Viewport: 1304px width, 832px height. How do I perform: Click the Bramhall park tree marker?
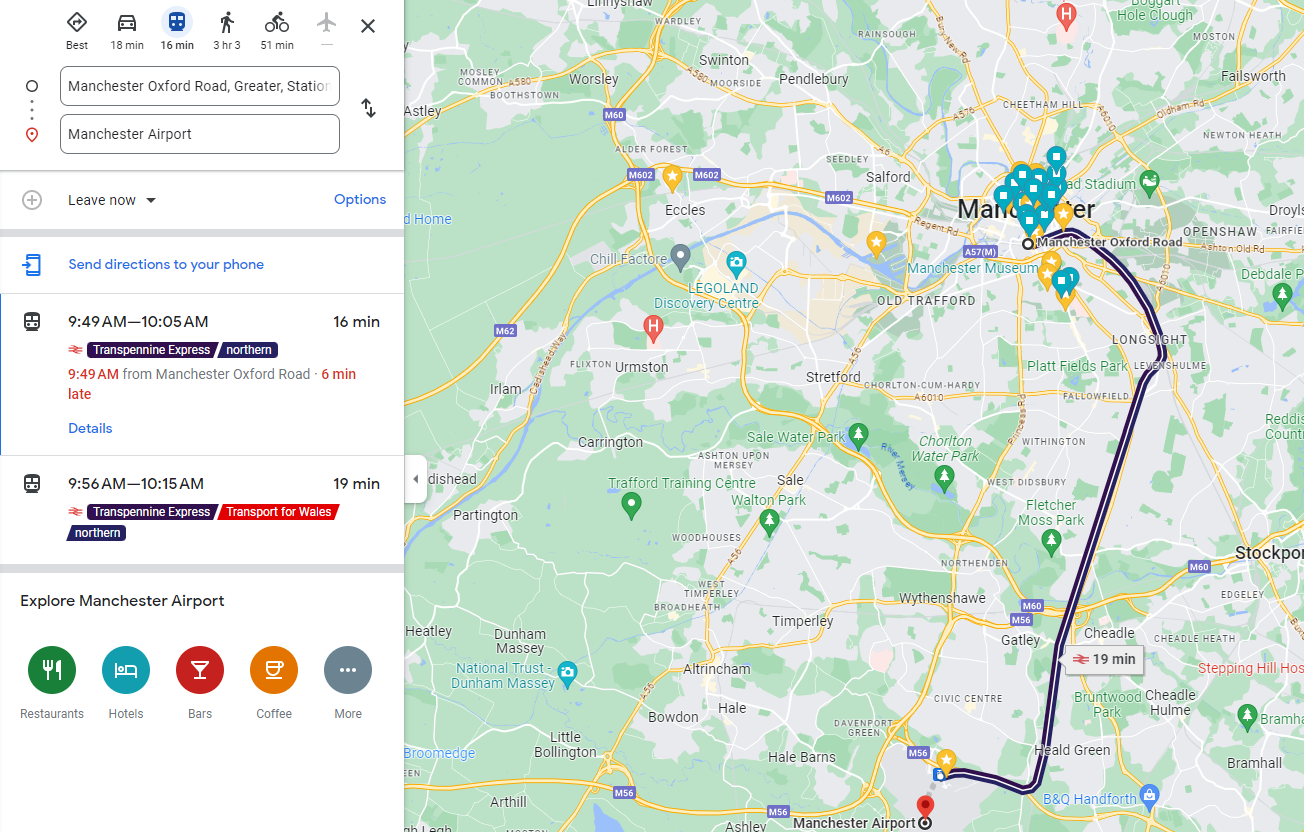[1247, 717]
